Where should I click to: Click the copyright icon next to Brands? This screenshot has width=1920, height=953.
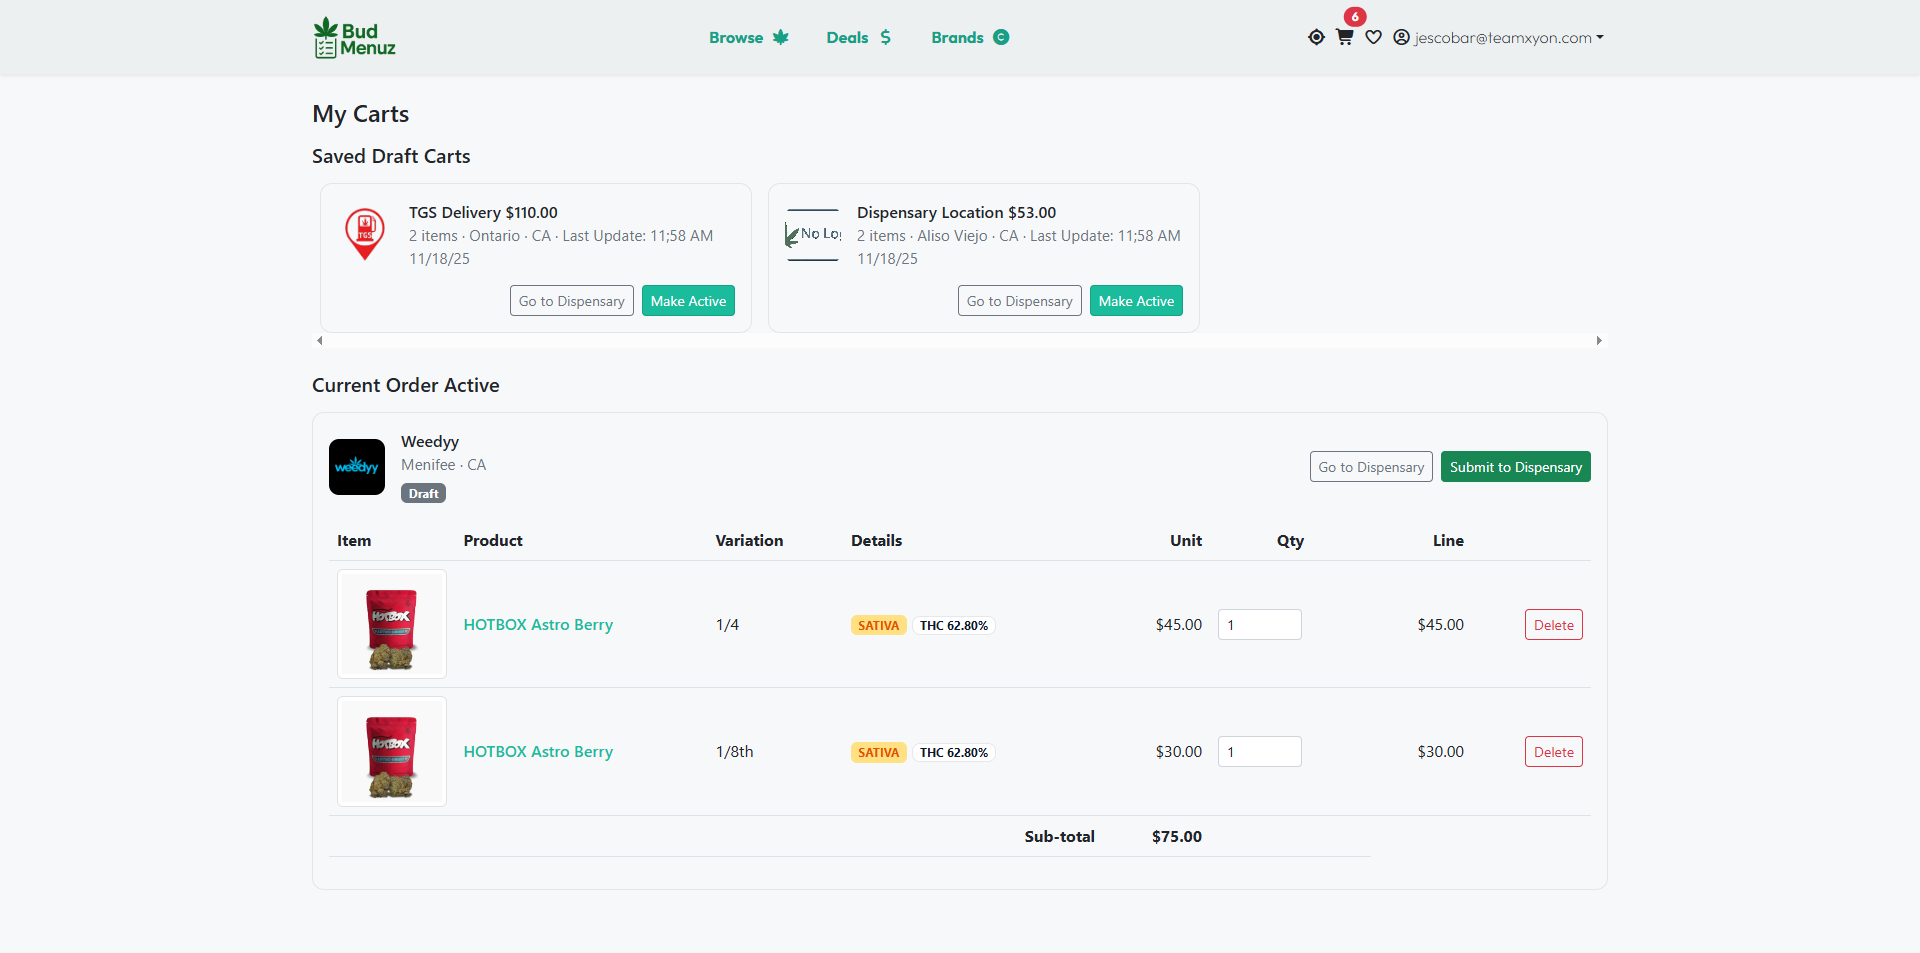point(1001,37)
